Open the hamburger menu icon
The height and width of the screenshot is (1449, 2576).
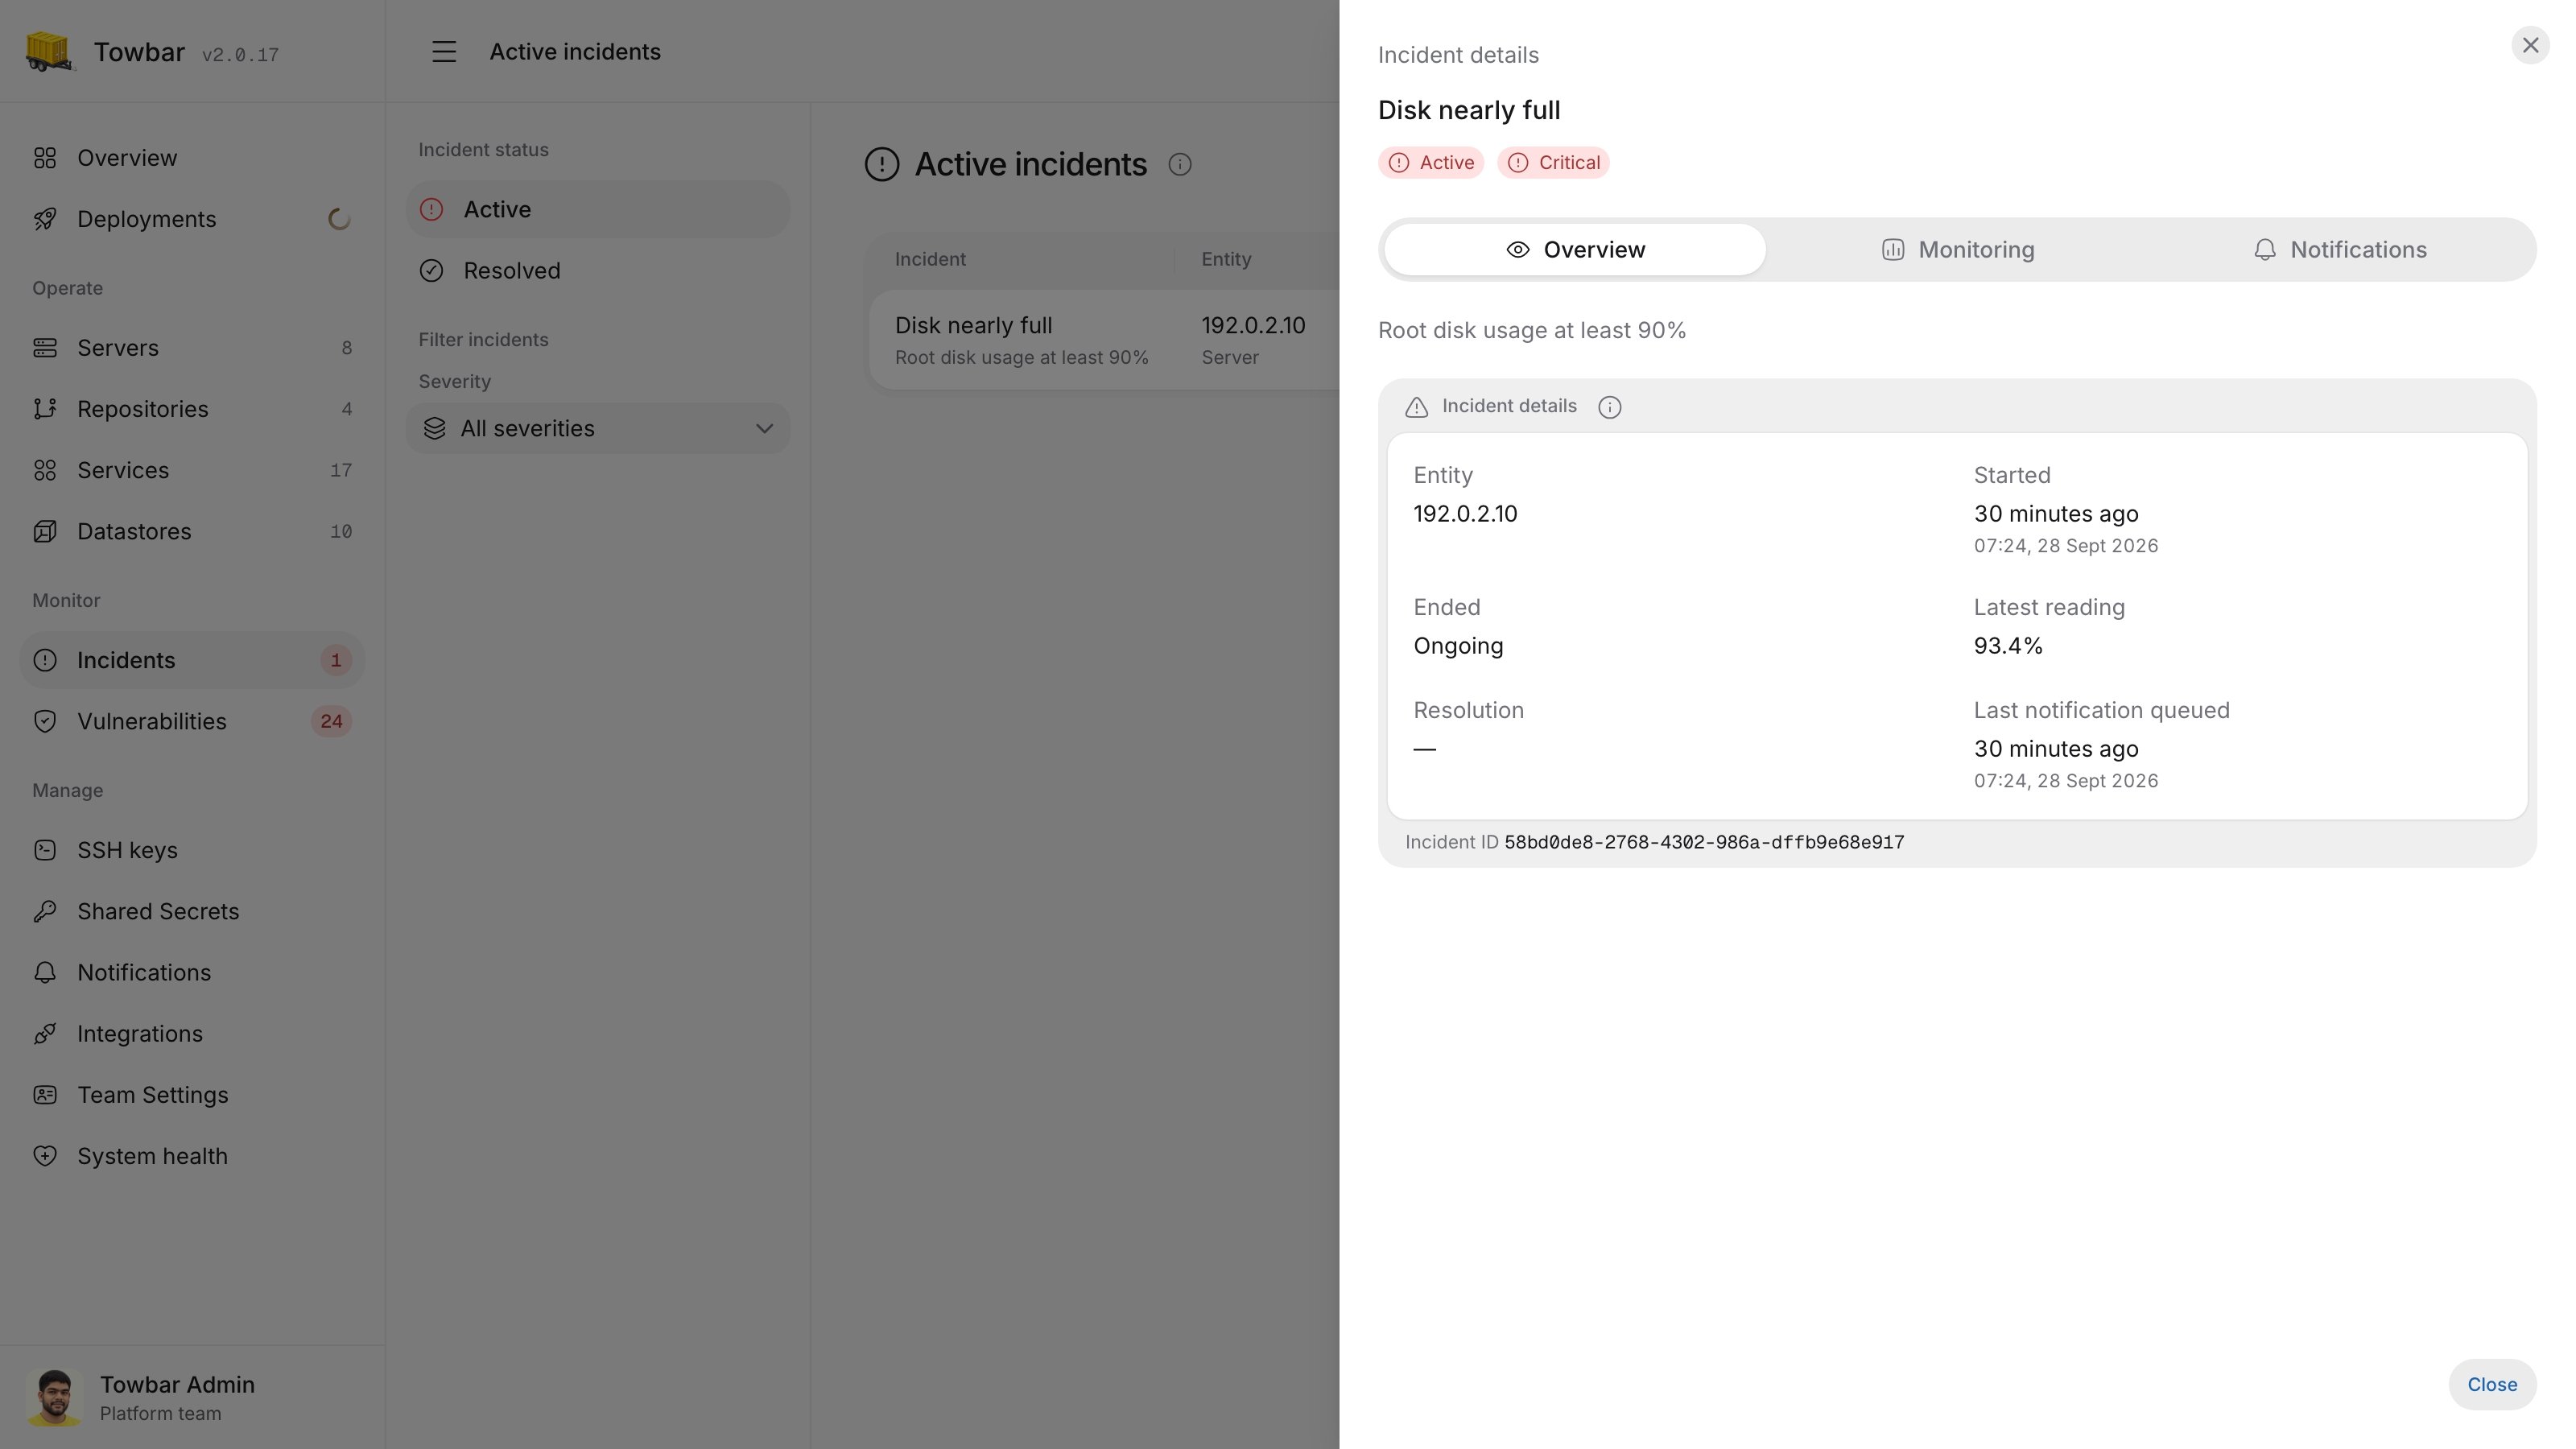pos(444,52)
